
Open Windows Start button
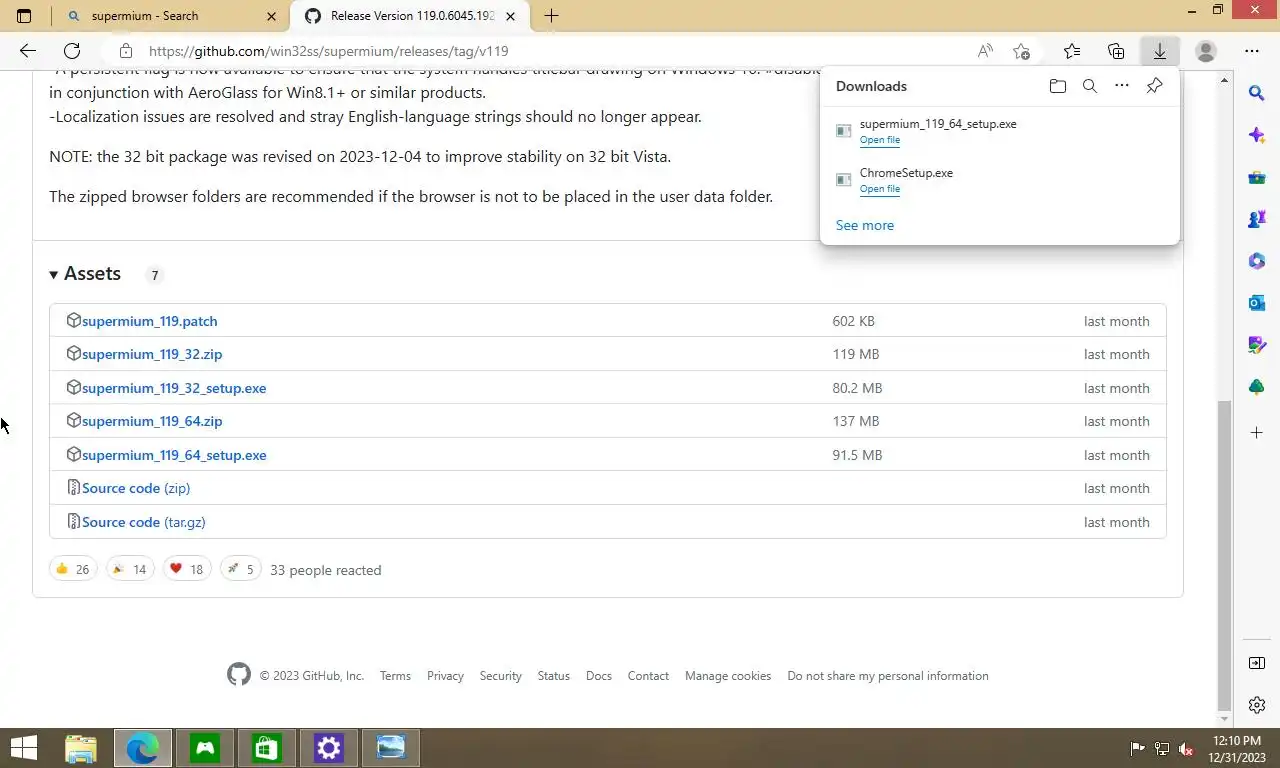point(24,748)
